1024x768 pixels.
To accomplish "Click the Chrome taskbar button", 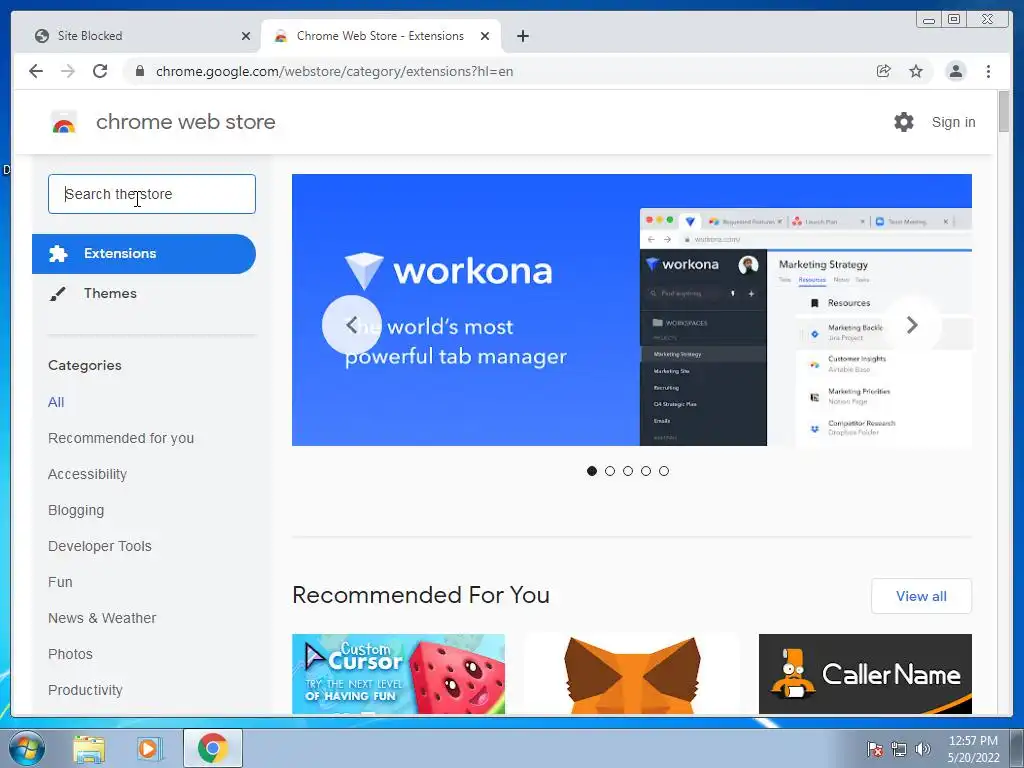I will coord(212,748).
